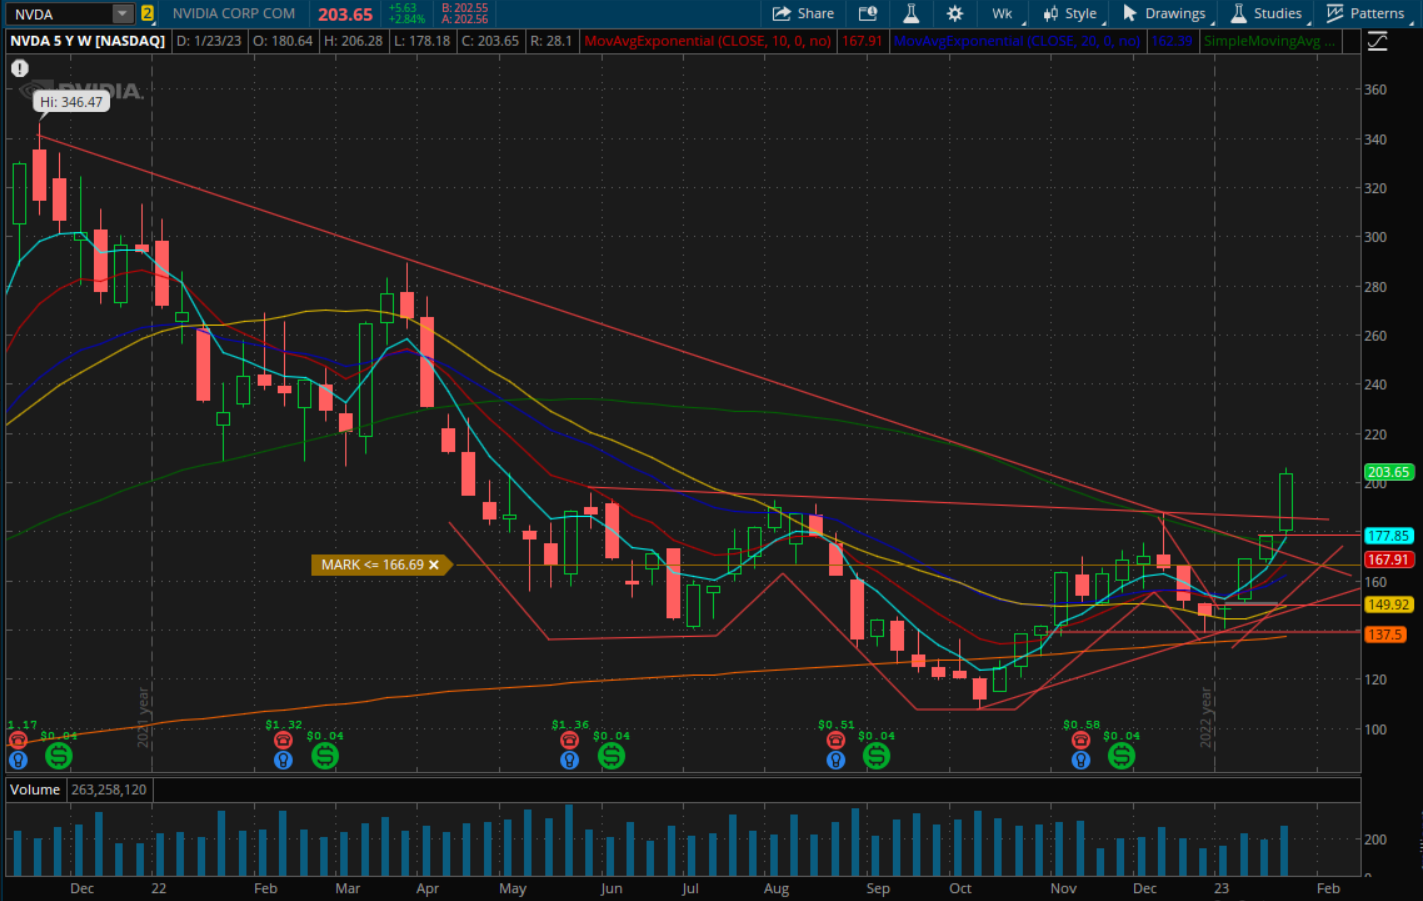Viewport: 1423px width, 901px height.
Task: Click red earnings phone icon labeled 1.17
Action: click(17, 740)
